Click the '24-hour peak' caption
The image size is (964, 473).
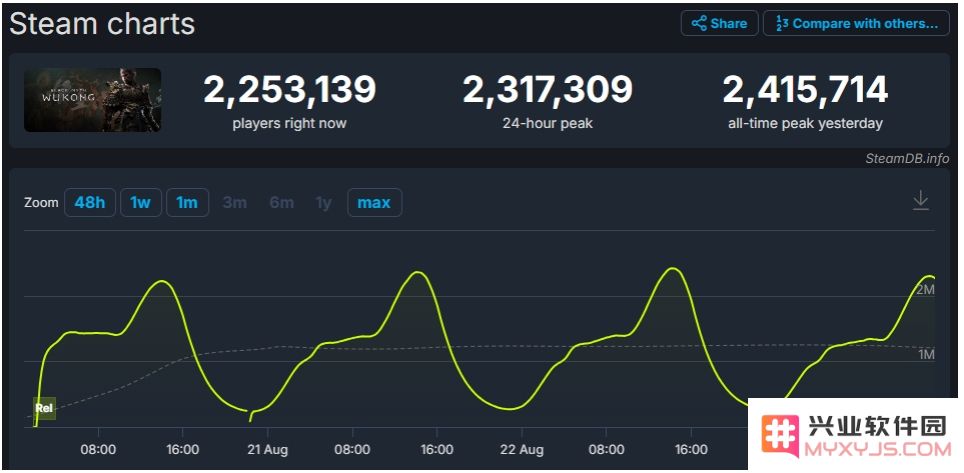tap(547, 123)
